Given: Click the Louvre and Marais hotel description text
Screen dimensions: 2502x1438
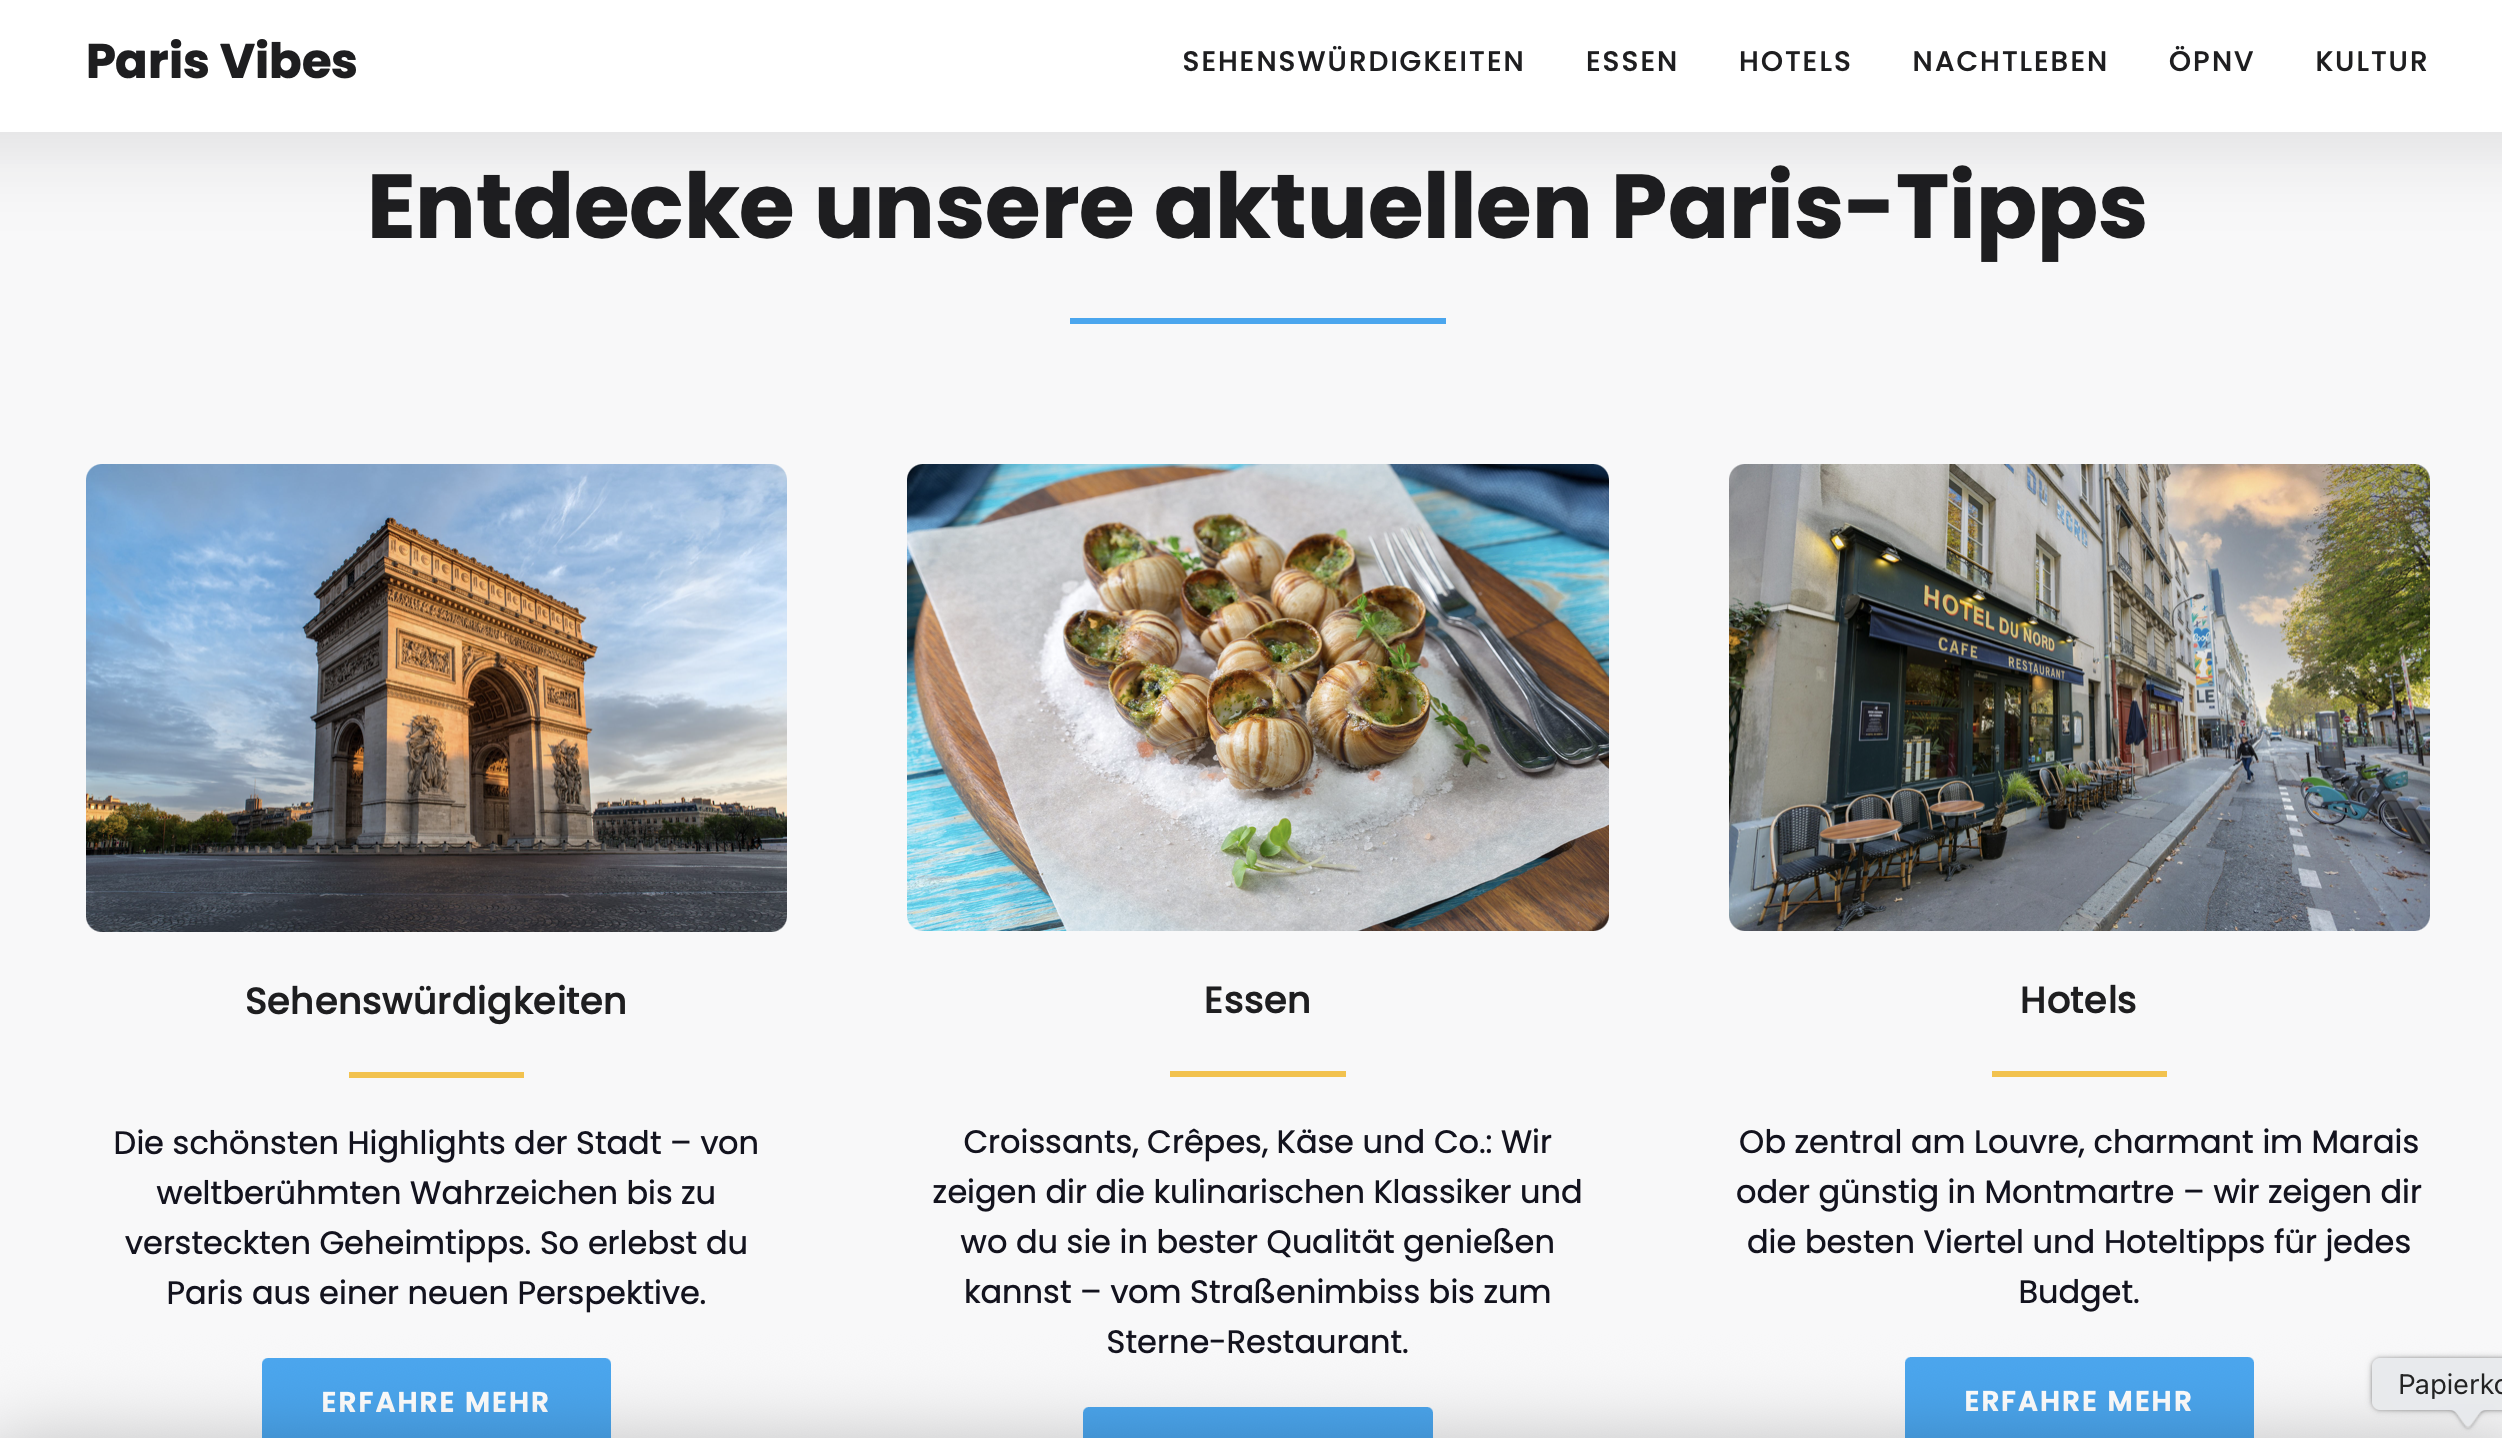Looking at the screenshot, I should tap(2079, 1216).
